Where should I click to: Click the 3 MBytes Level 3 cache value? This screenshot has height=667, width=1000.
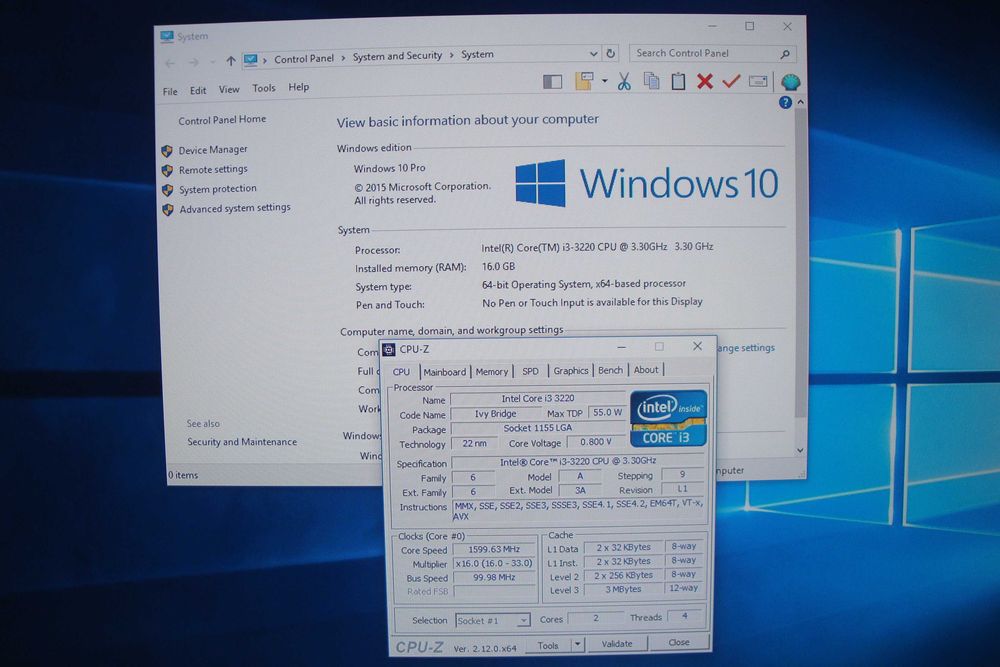(x=623, y=589)
